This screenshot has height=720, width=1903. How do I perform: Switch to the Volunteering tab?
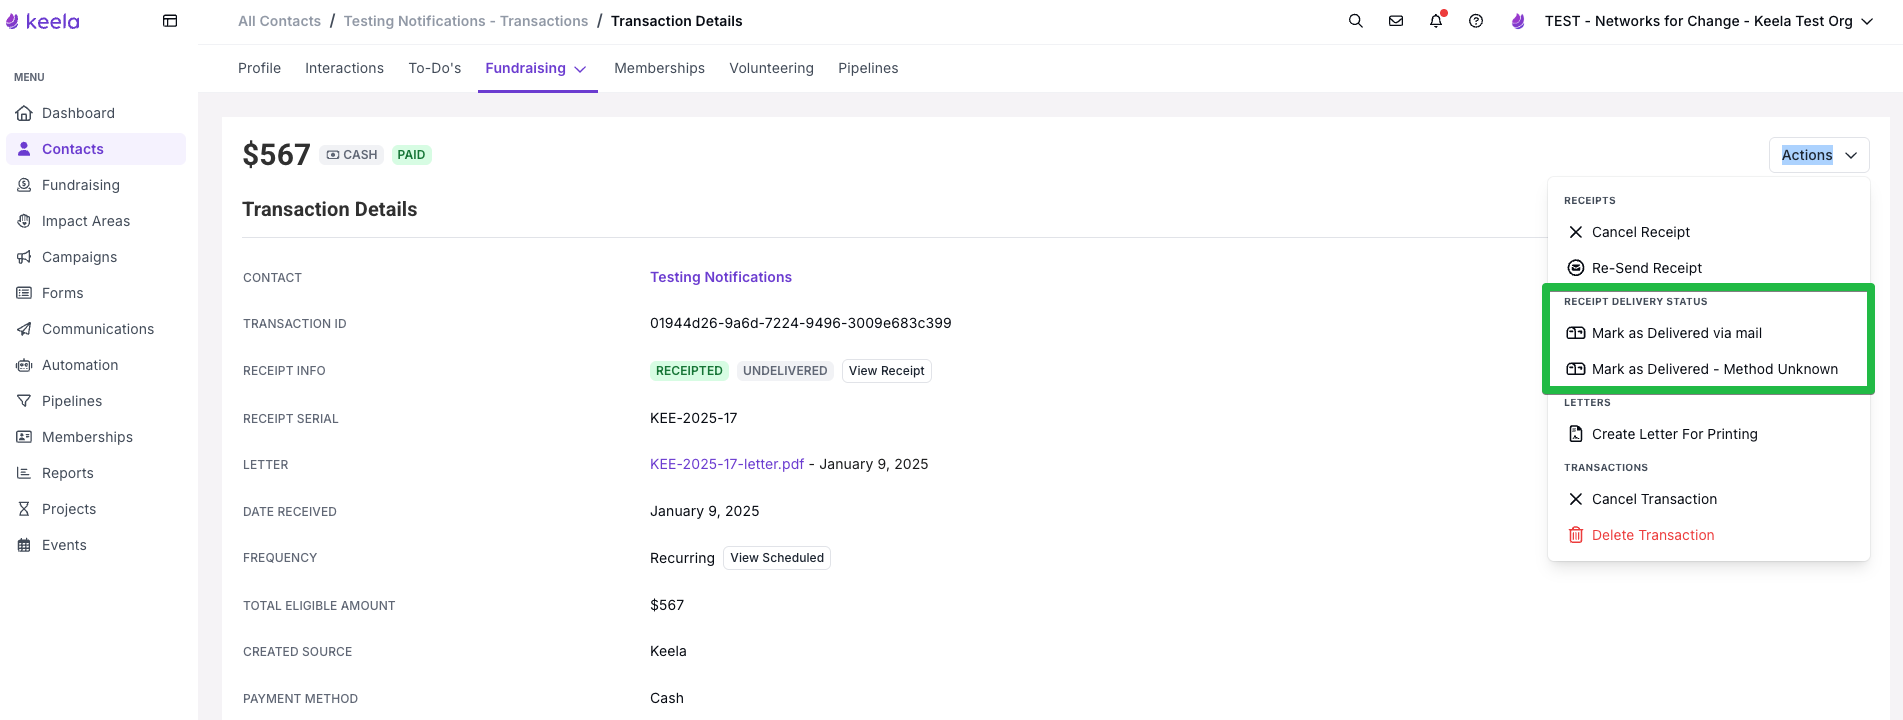[771, 68]
